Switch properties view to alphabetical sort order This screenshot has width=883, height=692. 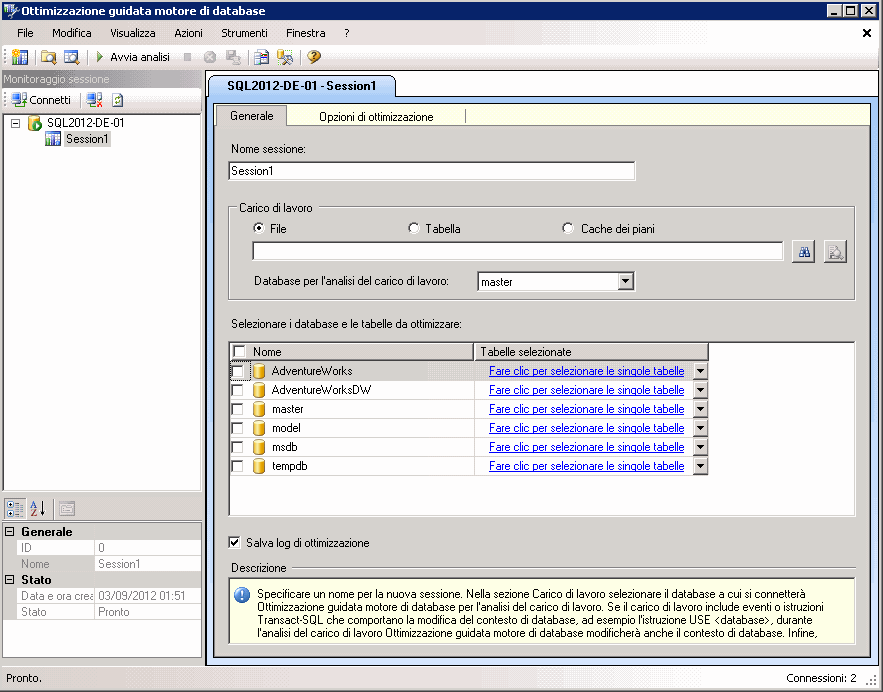pyautogui.click(x=38, y=508)
